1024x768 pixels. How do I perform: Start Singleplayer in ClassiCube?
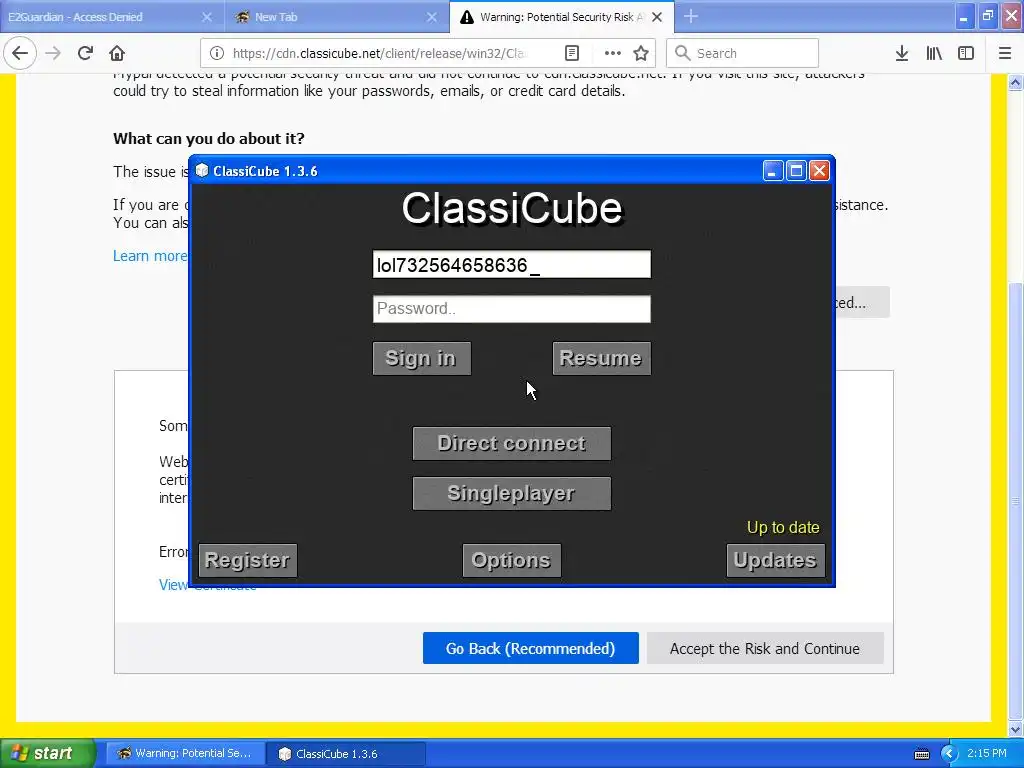point(511,493)
